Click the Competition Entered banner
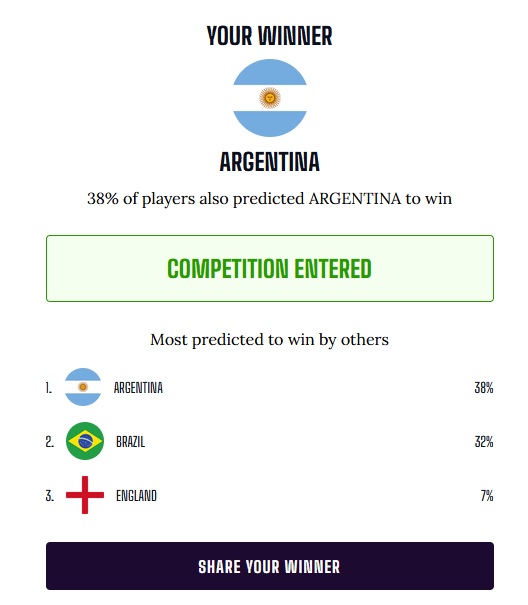Screen dimensions: 528x605 [270, 268]
